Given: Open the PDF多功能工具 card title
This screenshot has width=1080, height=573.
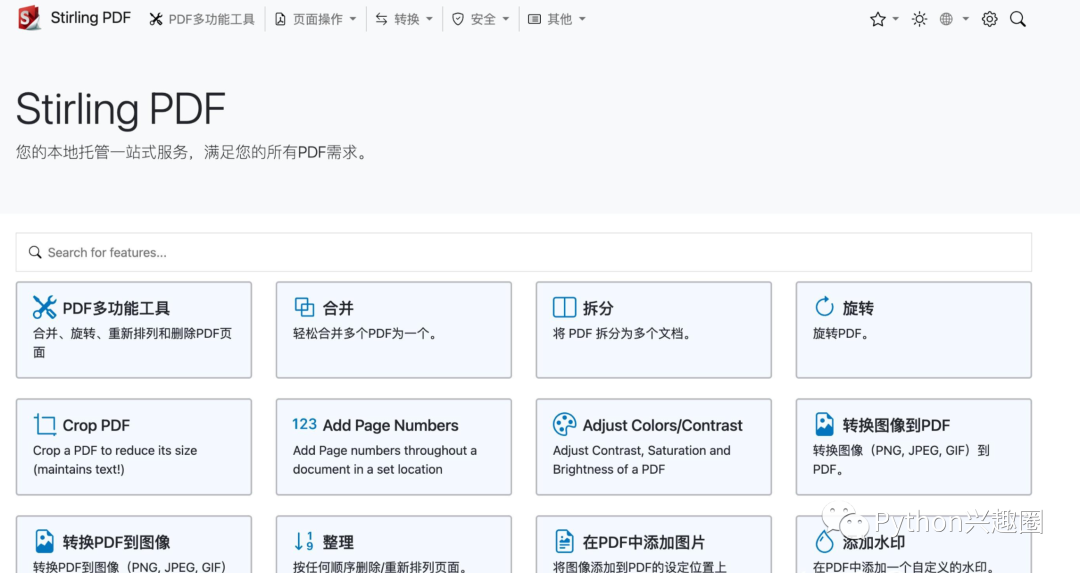Looking at the screenshot, I should point(116,308).
